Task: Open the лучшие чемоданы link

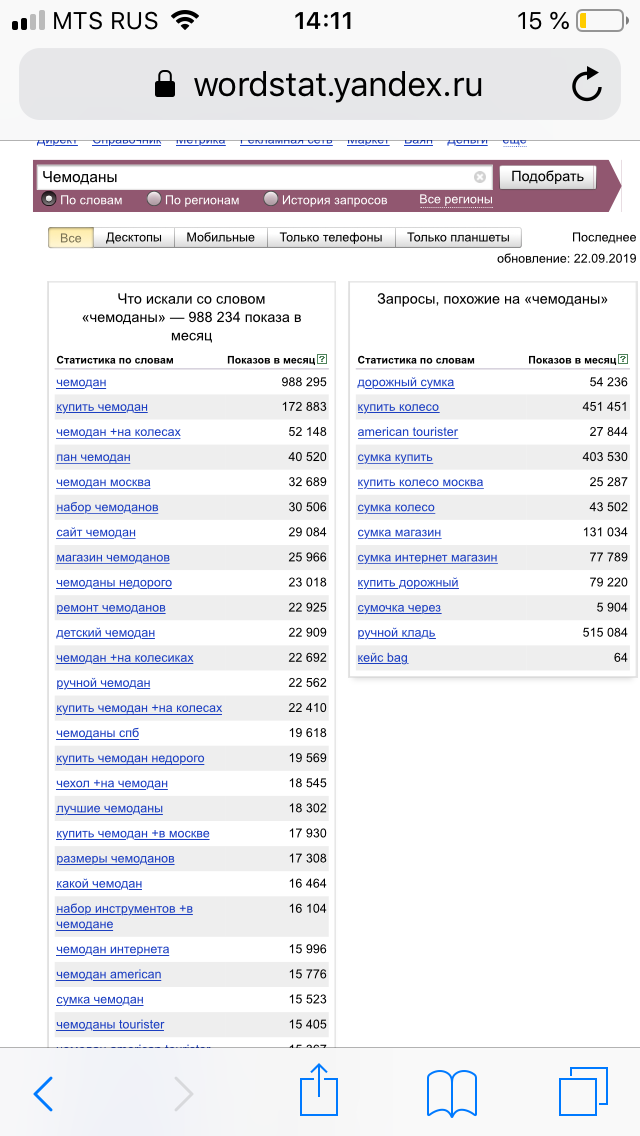Action: coord(109,809)
